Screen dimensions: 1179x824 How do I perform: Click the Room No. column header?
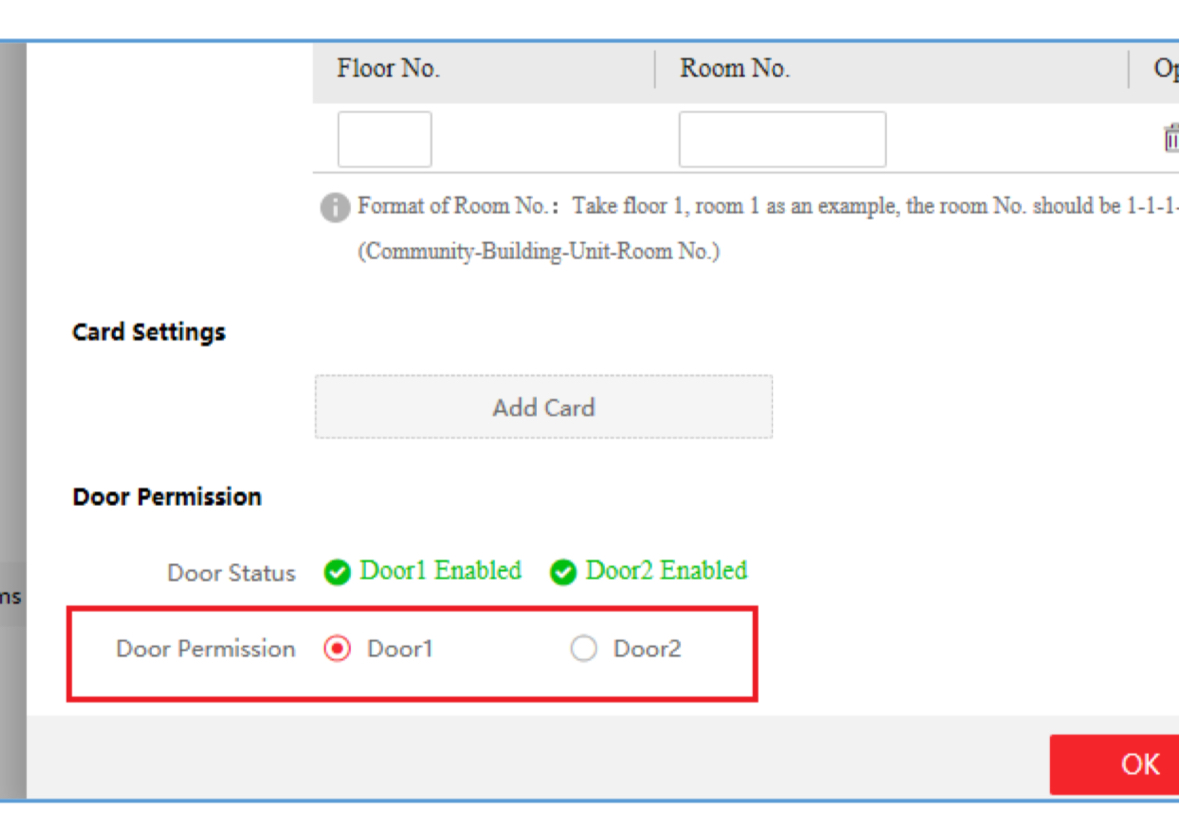(x=735, y=69)
